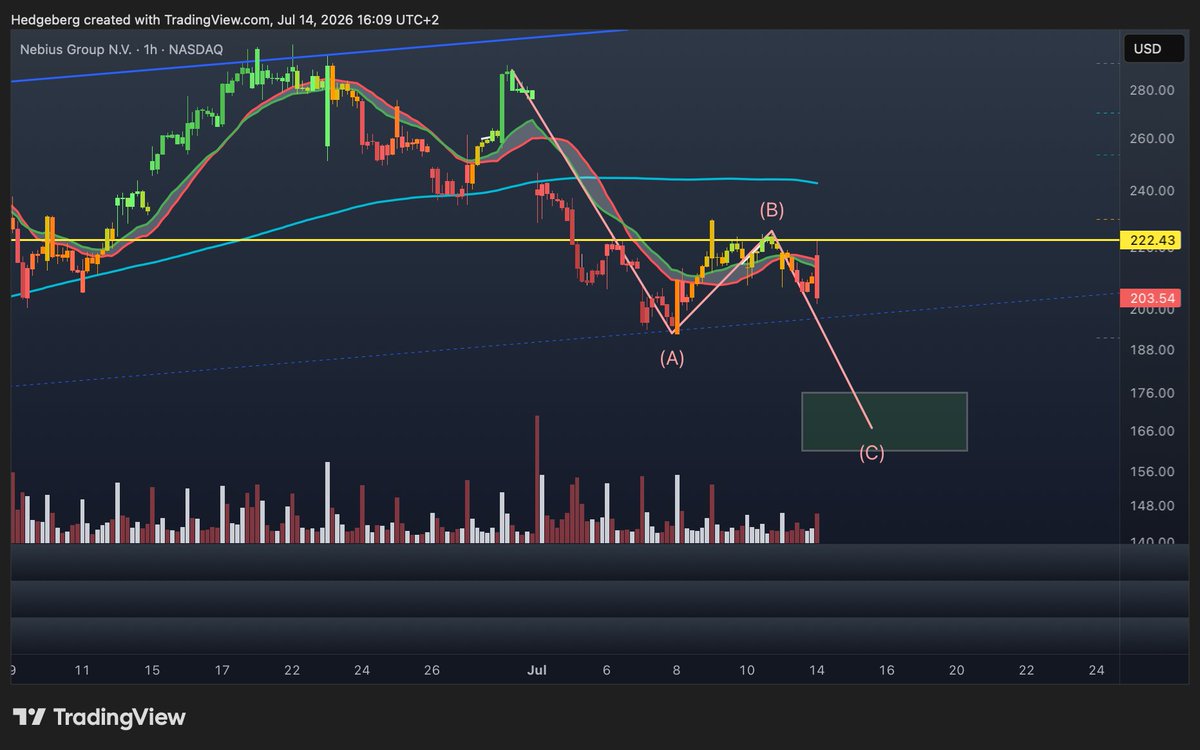Screen dimensions: 1200x750
Task: Click the 10 date label on time axis
Action: (746, 670)
